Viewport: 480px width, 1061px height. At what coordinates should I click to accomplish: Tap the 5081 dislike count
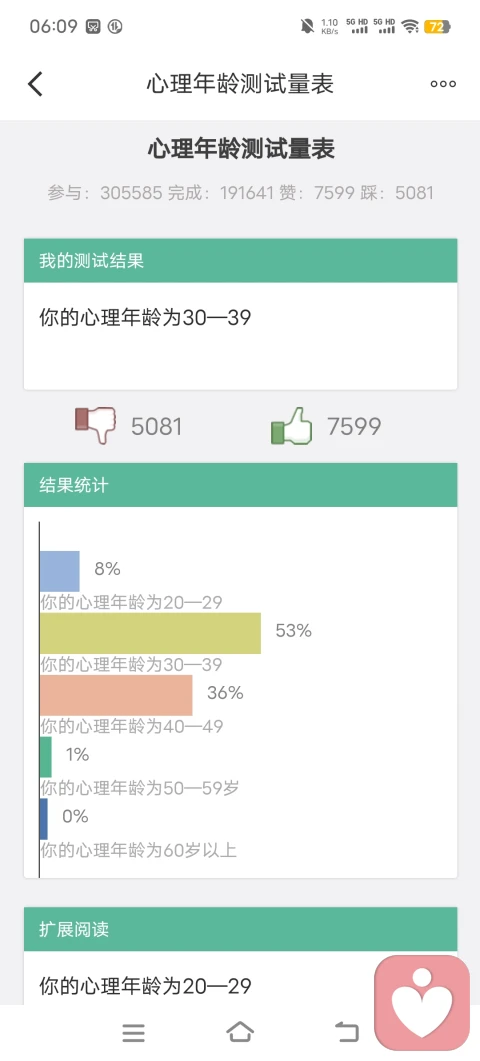tap(156, 426)
